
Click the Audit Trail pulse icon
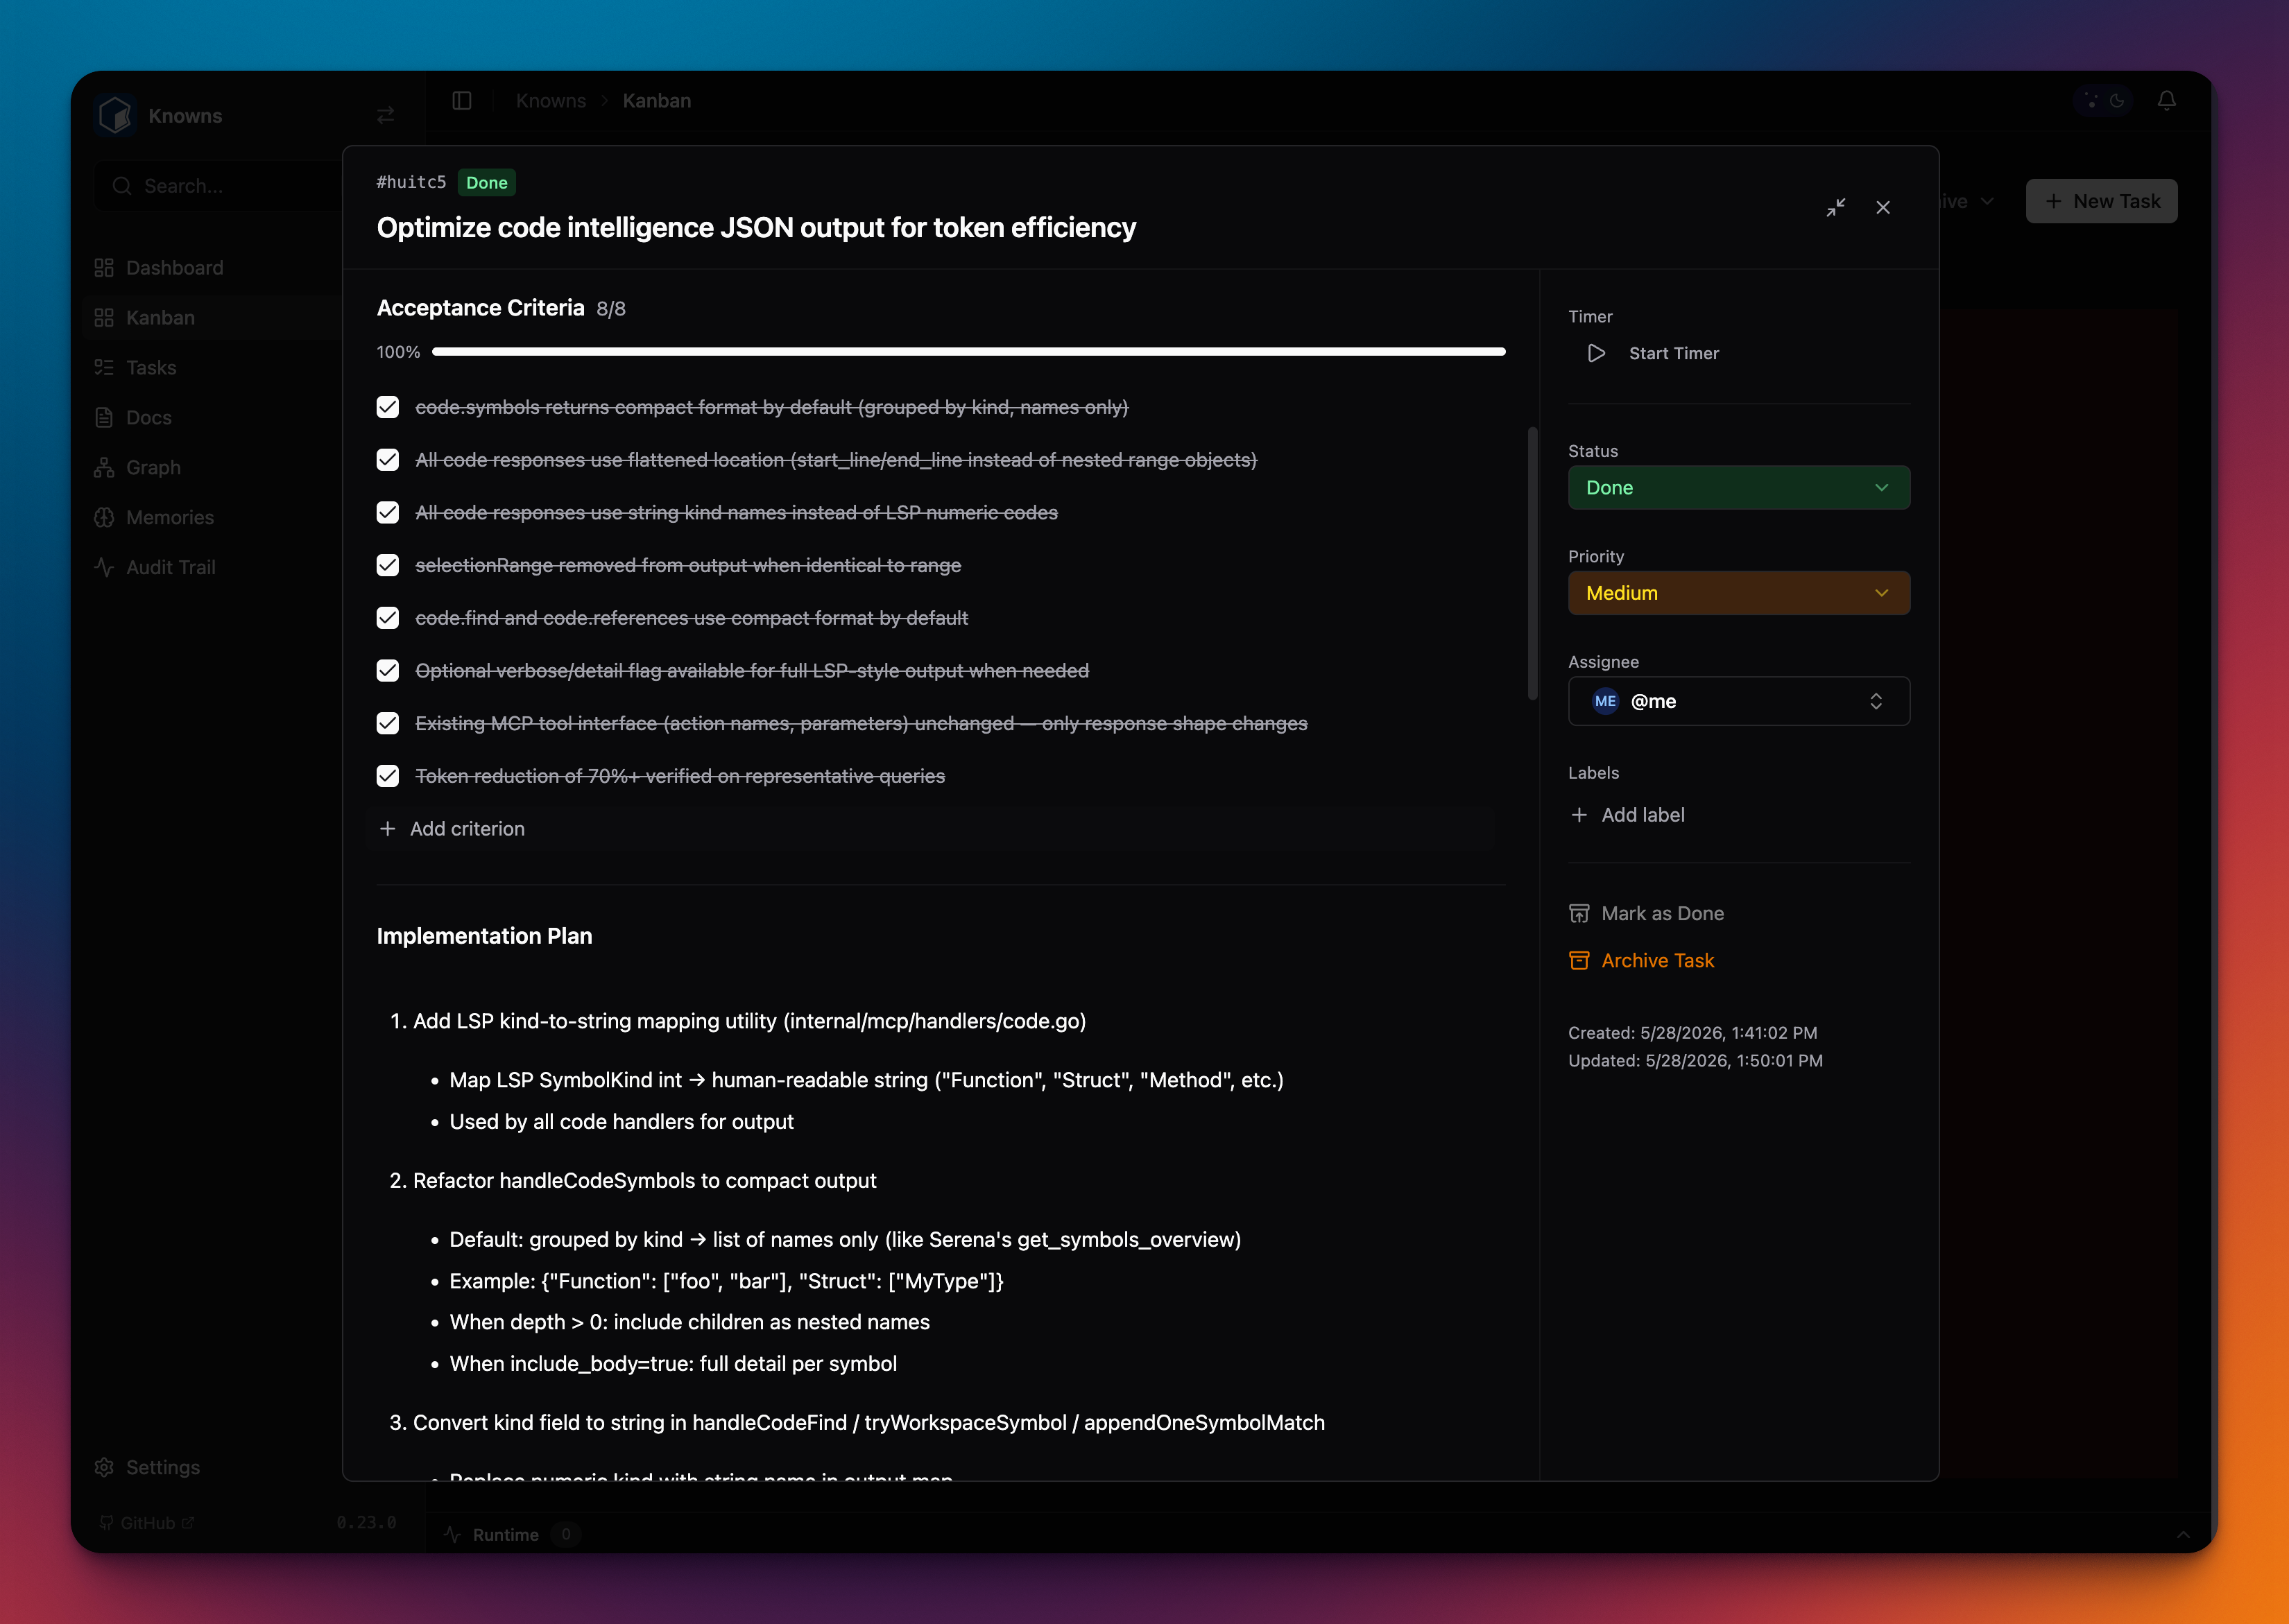click(x=104, y=568)
